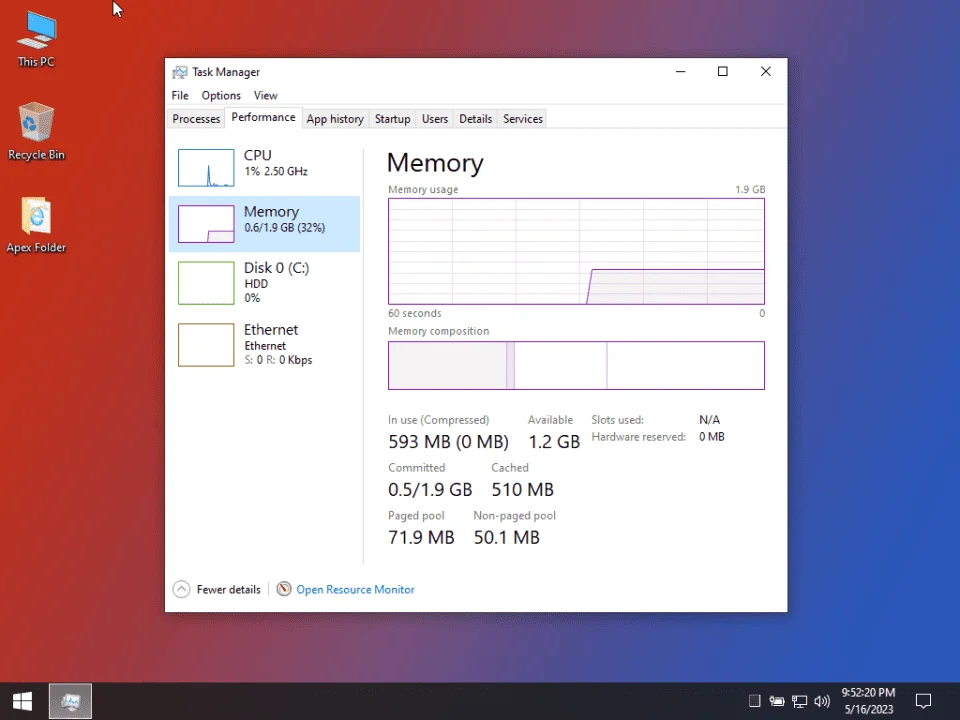Viewport: 960px width, 720px height.
Task: Maximize the Task Manager window
Action: (x=722, y=72)
